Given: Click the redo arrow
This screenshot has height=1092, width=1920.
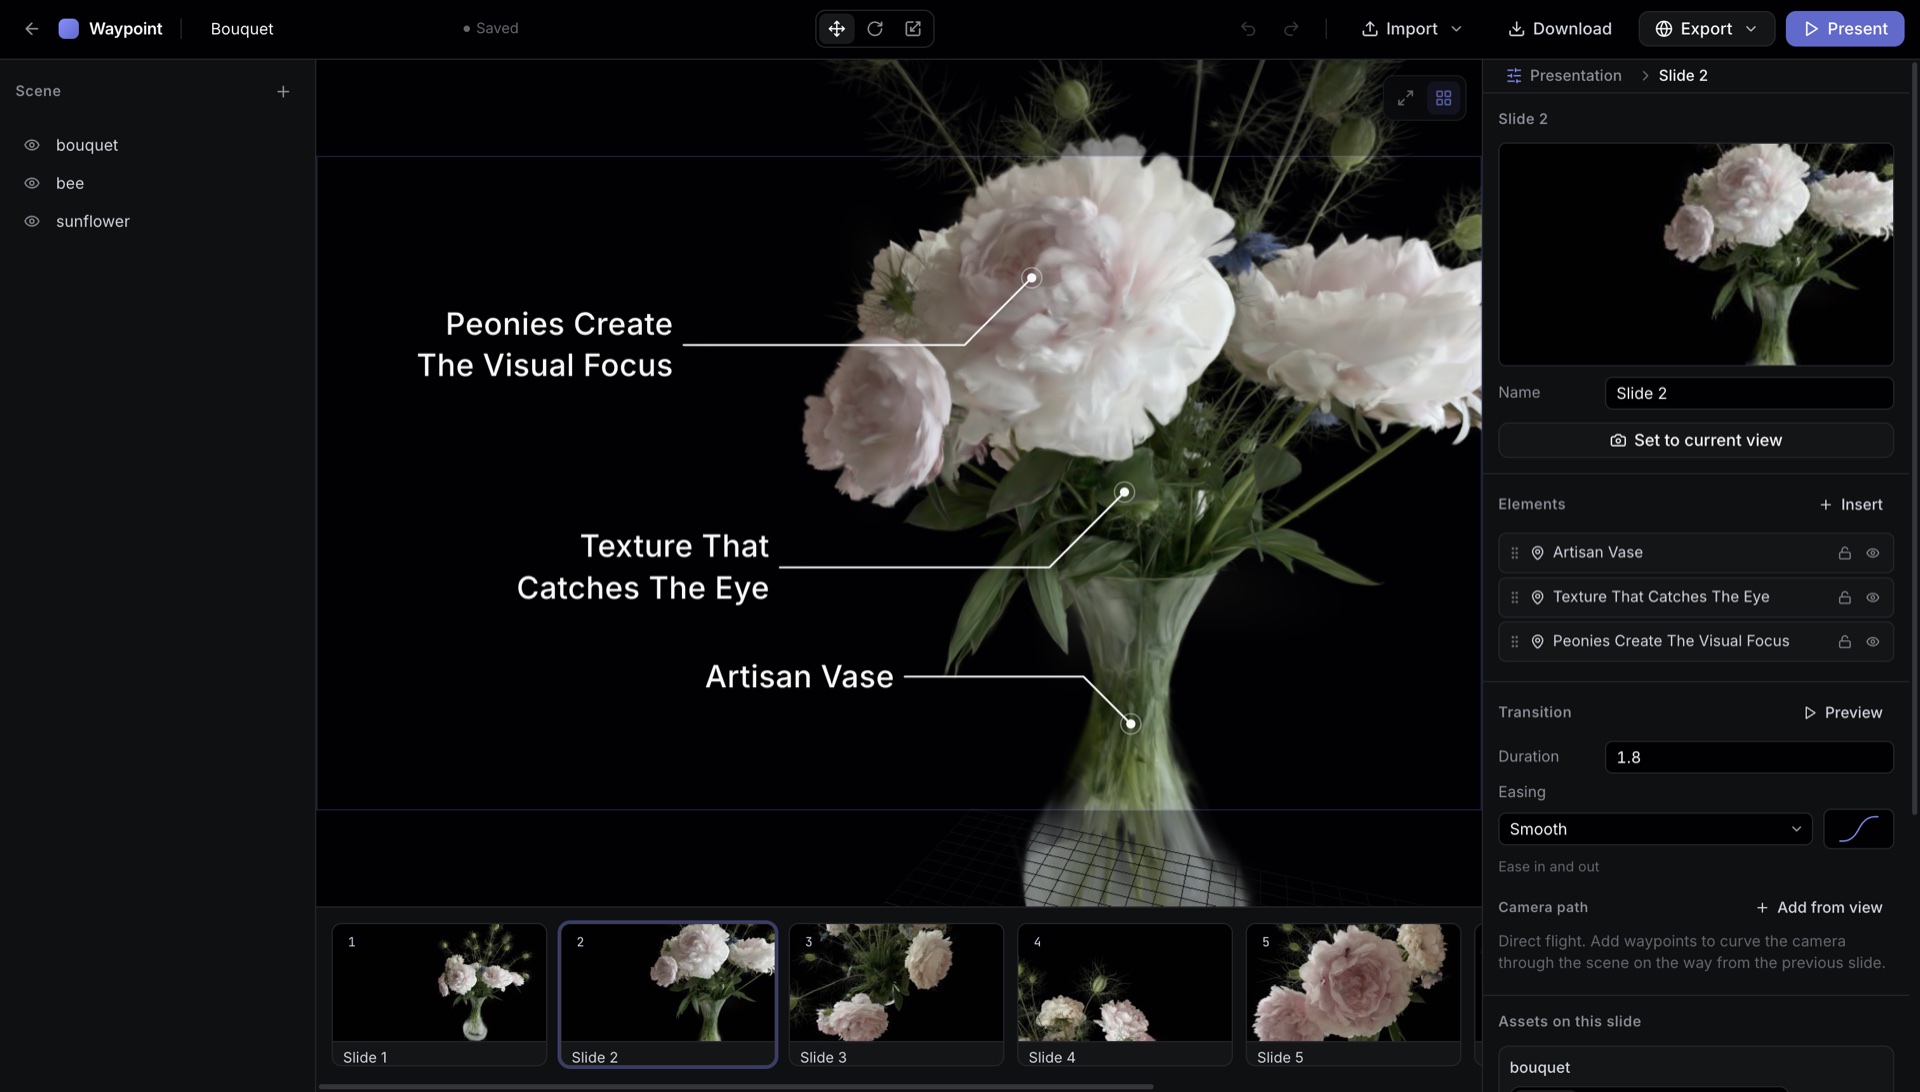Looking at the screenshot, I should click(1291, 29).
